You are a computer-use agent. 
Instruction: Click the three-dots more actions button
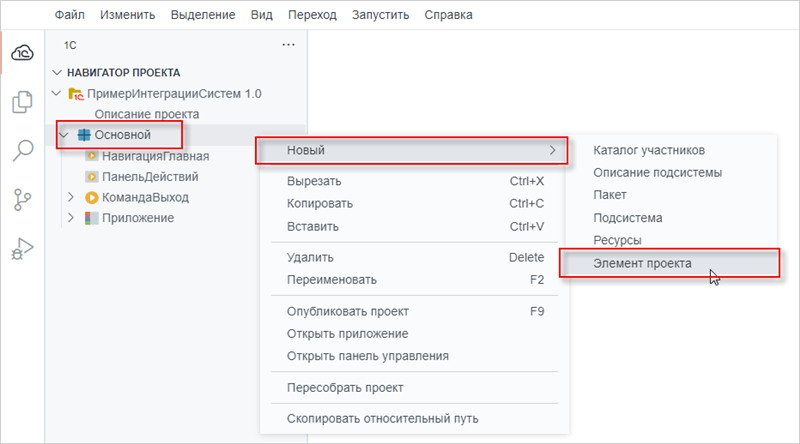[x=289, y=45]
